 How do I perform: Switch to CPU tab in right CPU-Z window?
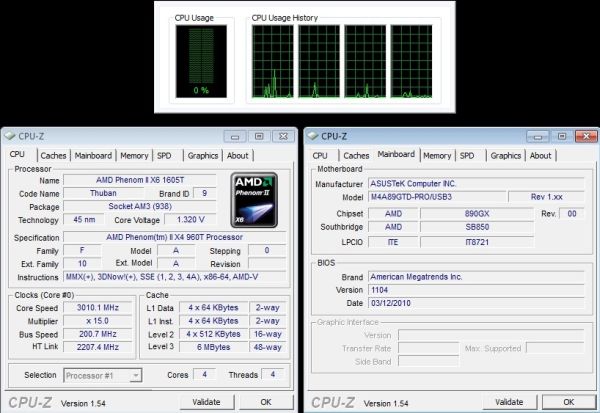pos(320,156)
